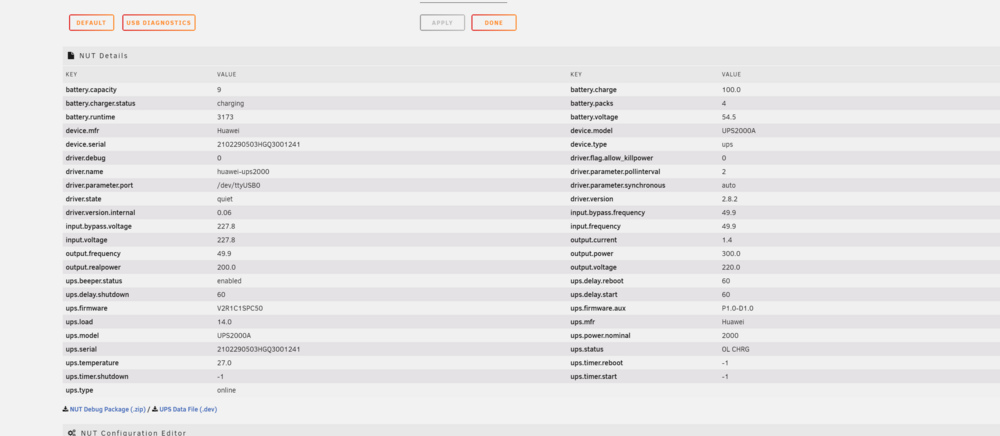Image resolution: width=1000 pixels, height=436 pixels.
Task: Select ups.load value 14.0
Action: (224, 322)
